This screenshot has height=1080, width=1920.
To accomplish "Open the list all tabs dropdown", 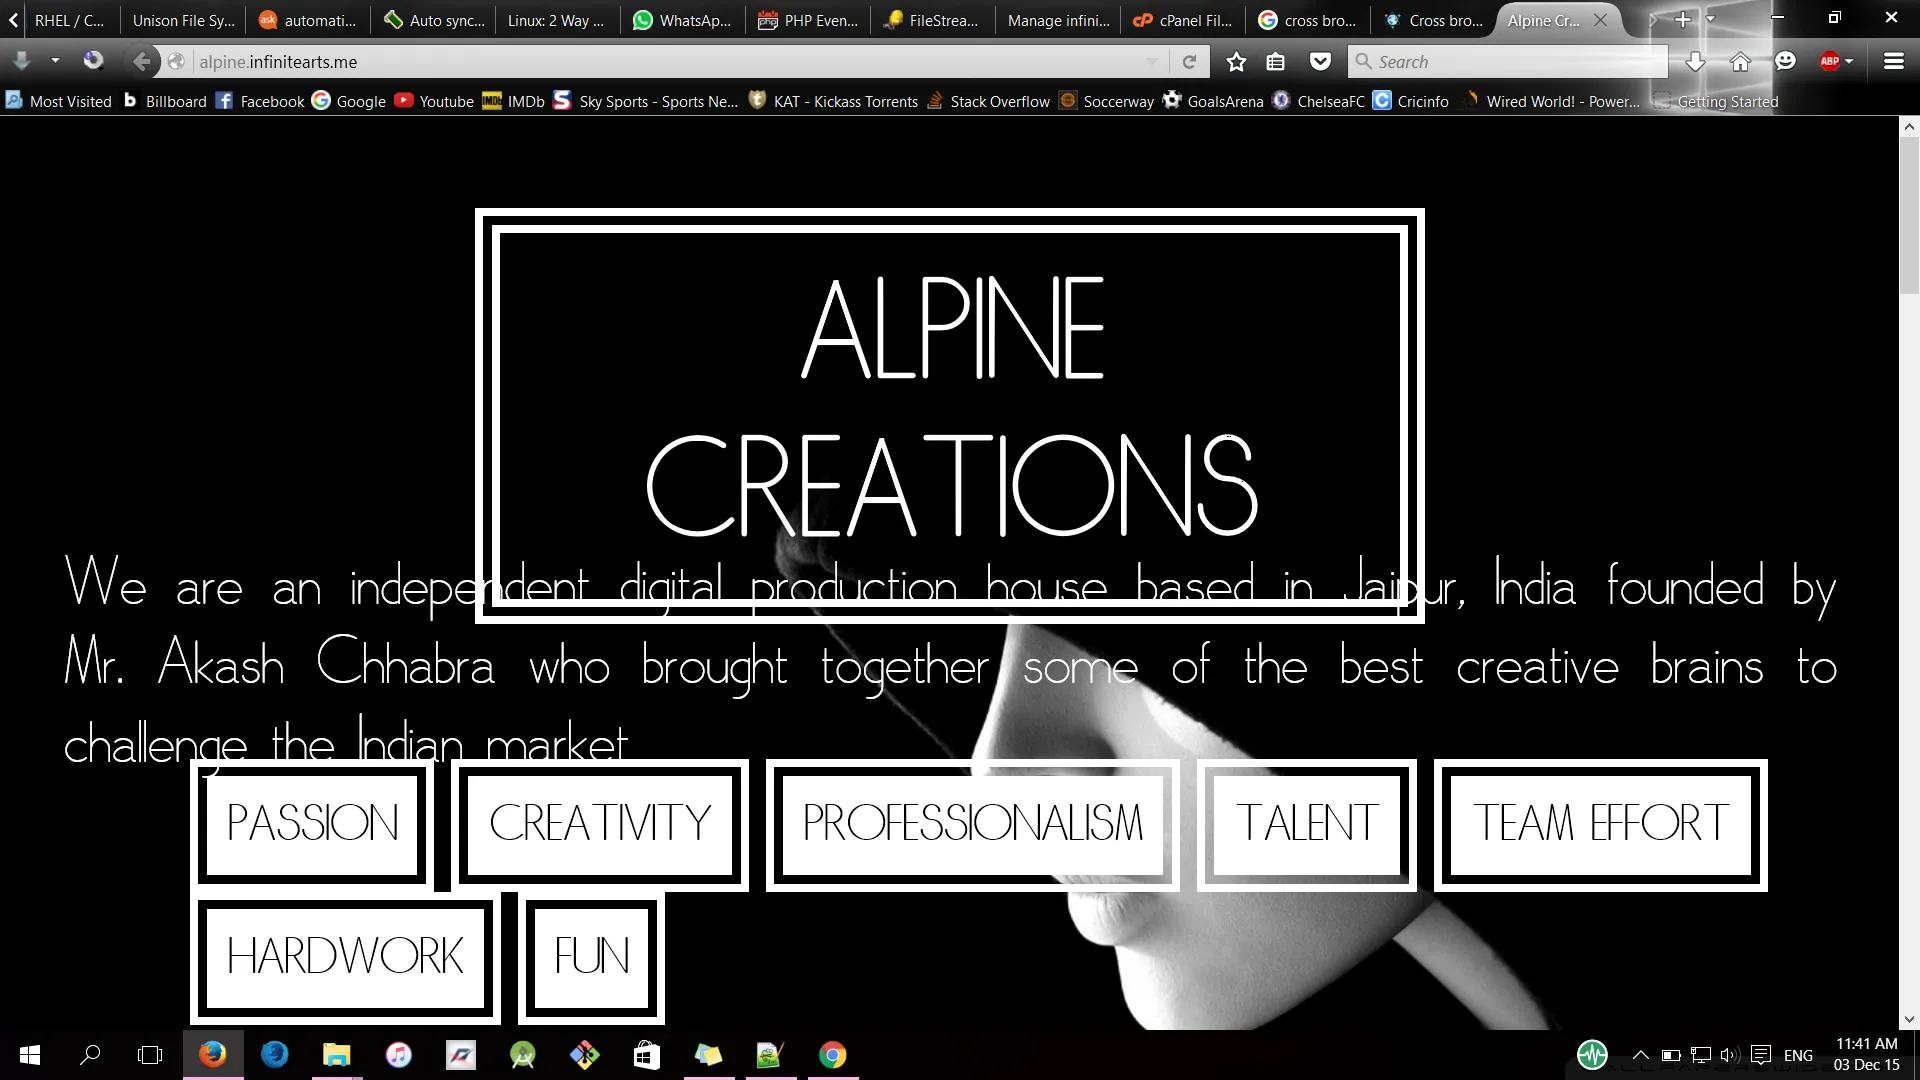I will pyautogui.click(x=1710, y=19).
